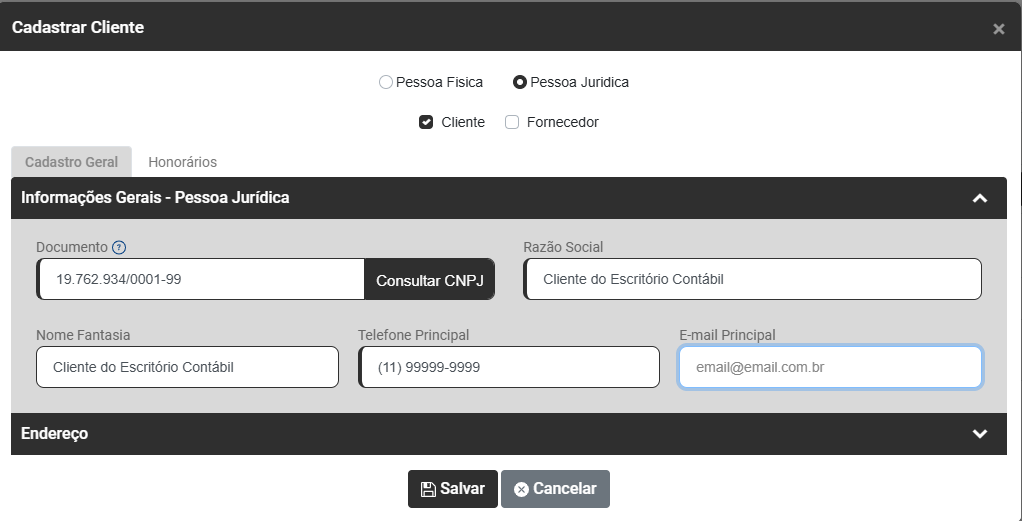The height and width of the screenshot is (521, 1022).
Task: Collapse the Informações Gerais section chevron
Action: pos(980,198)
